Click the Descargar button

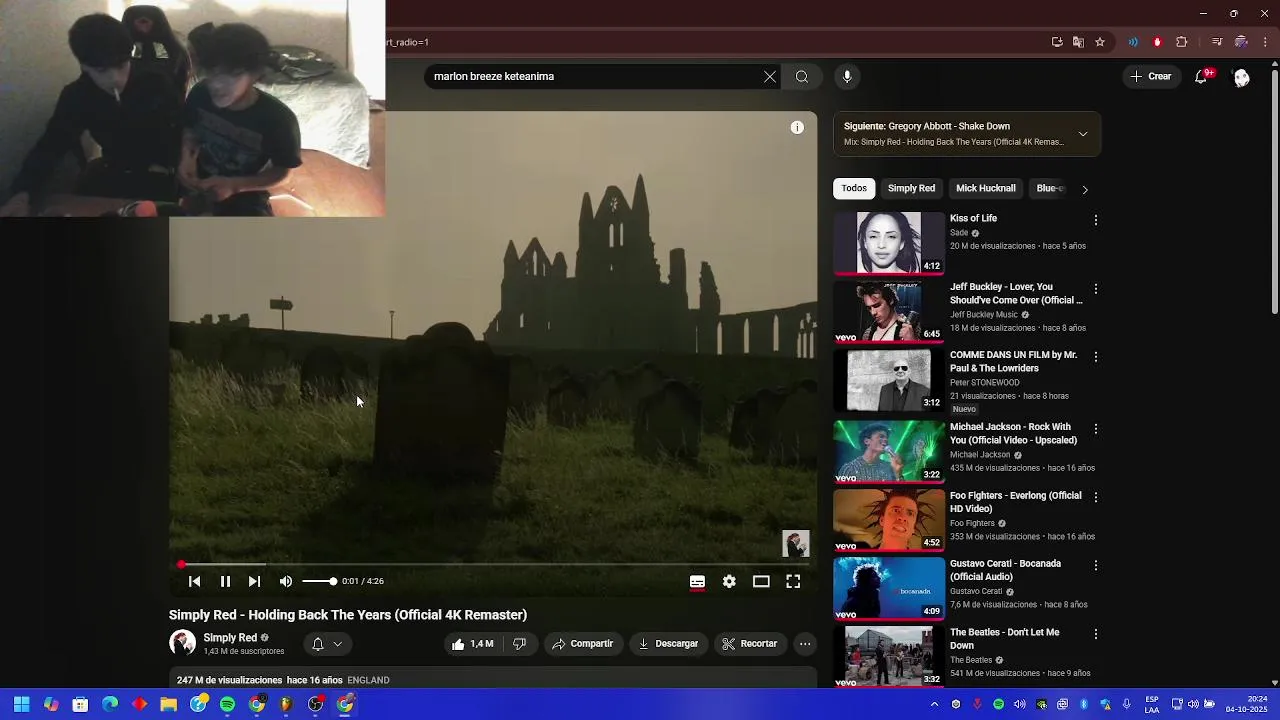[669, 644]
